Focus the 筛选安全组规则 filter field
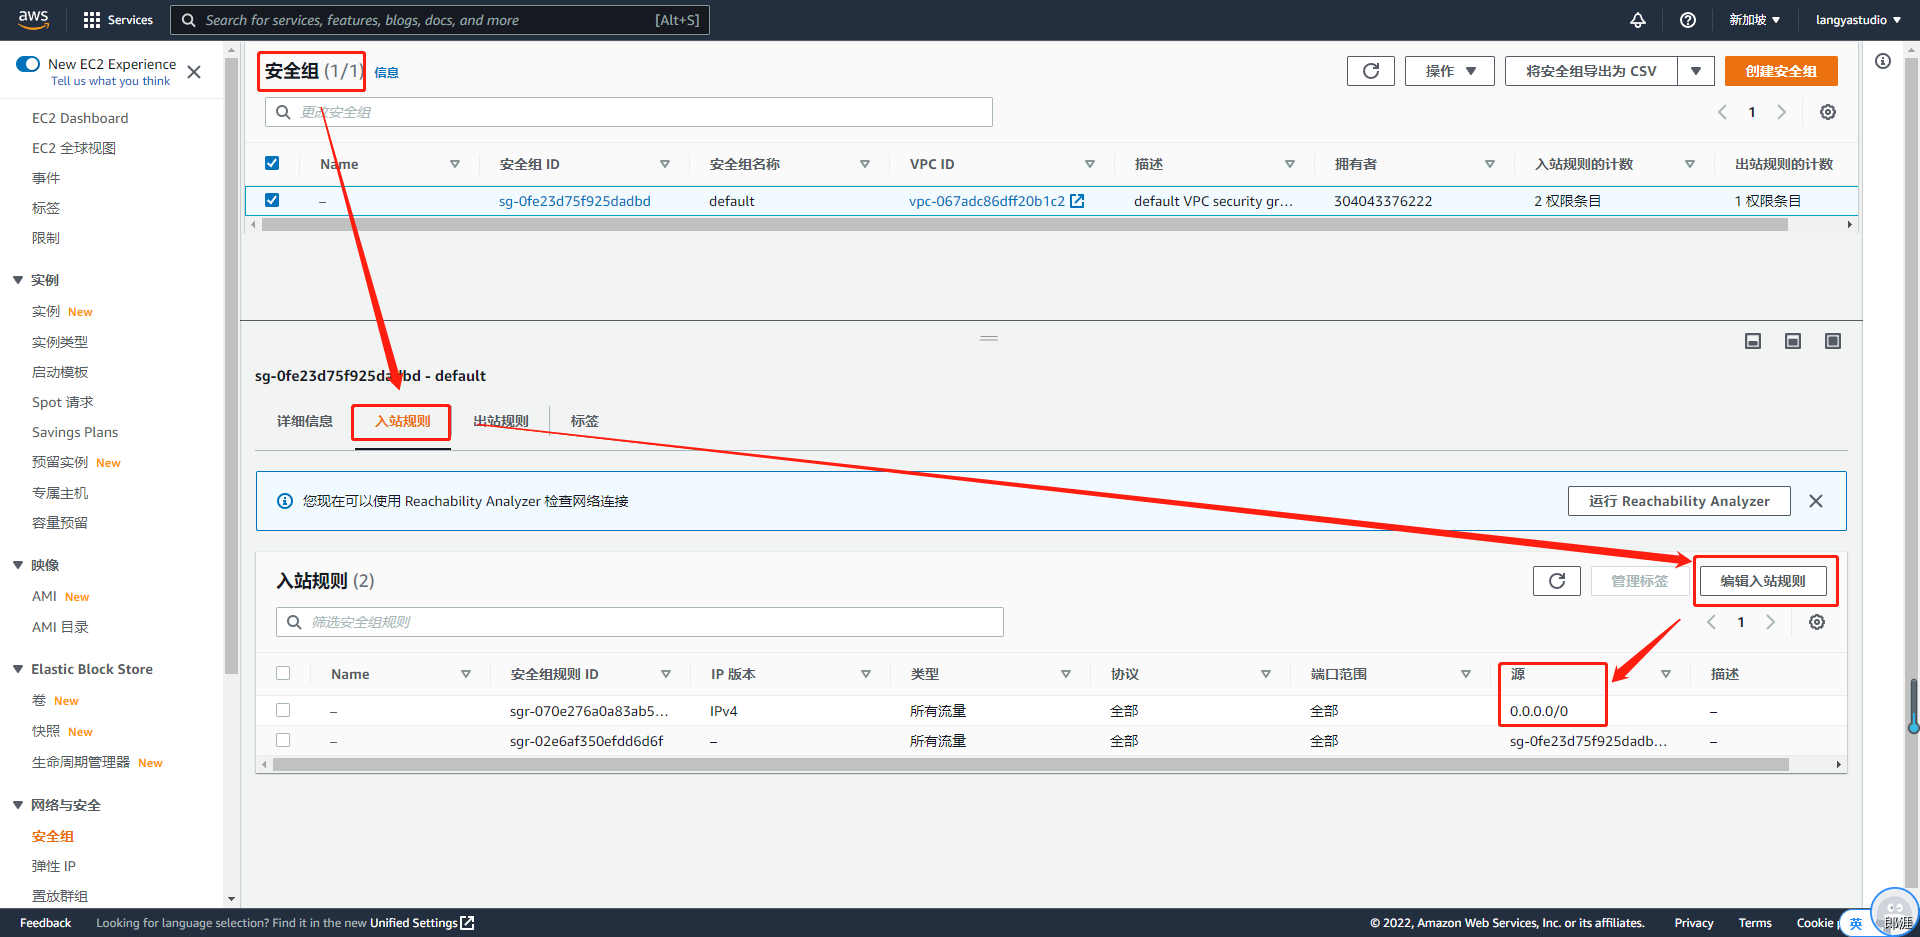This screenshot has width=1920, height=937. coord(640,622)
